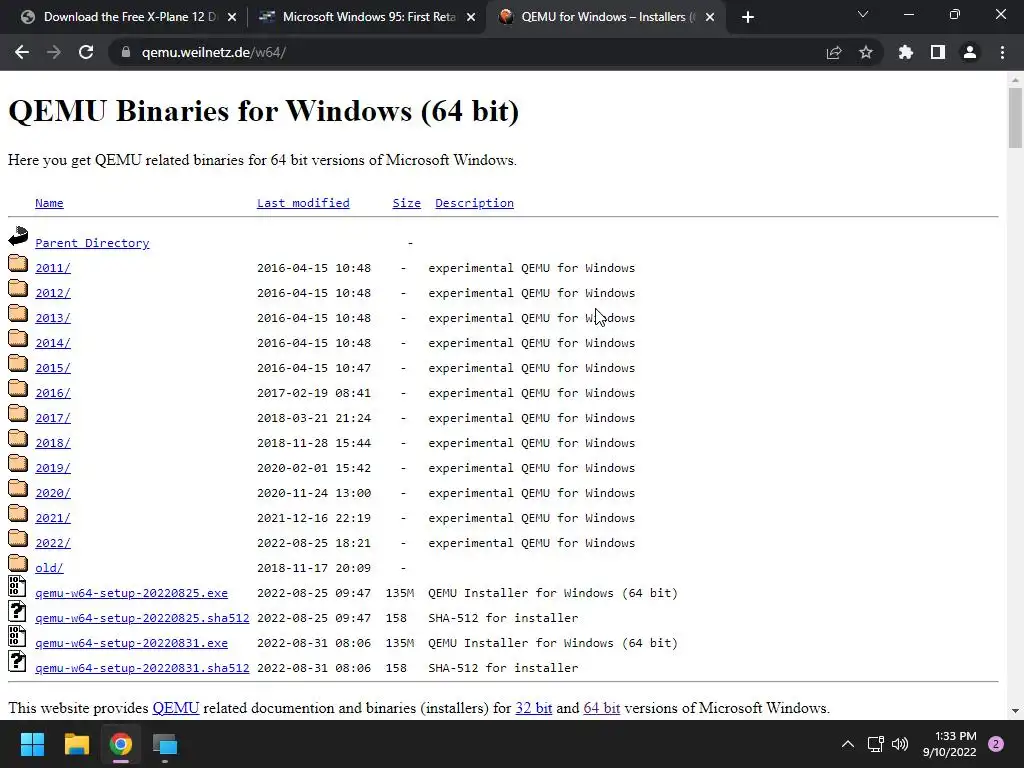This screenshot has height=768, width=1024.
Task: Open the 2017/ directory
Action: click(x=53, y=418)
